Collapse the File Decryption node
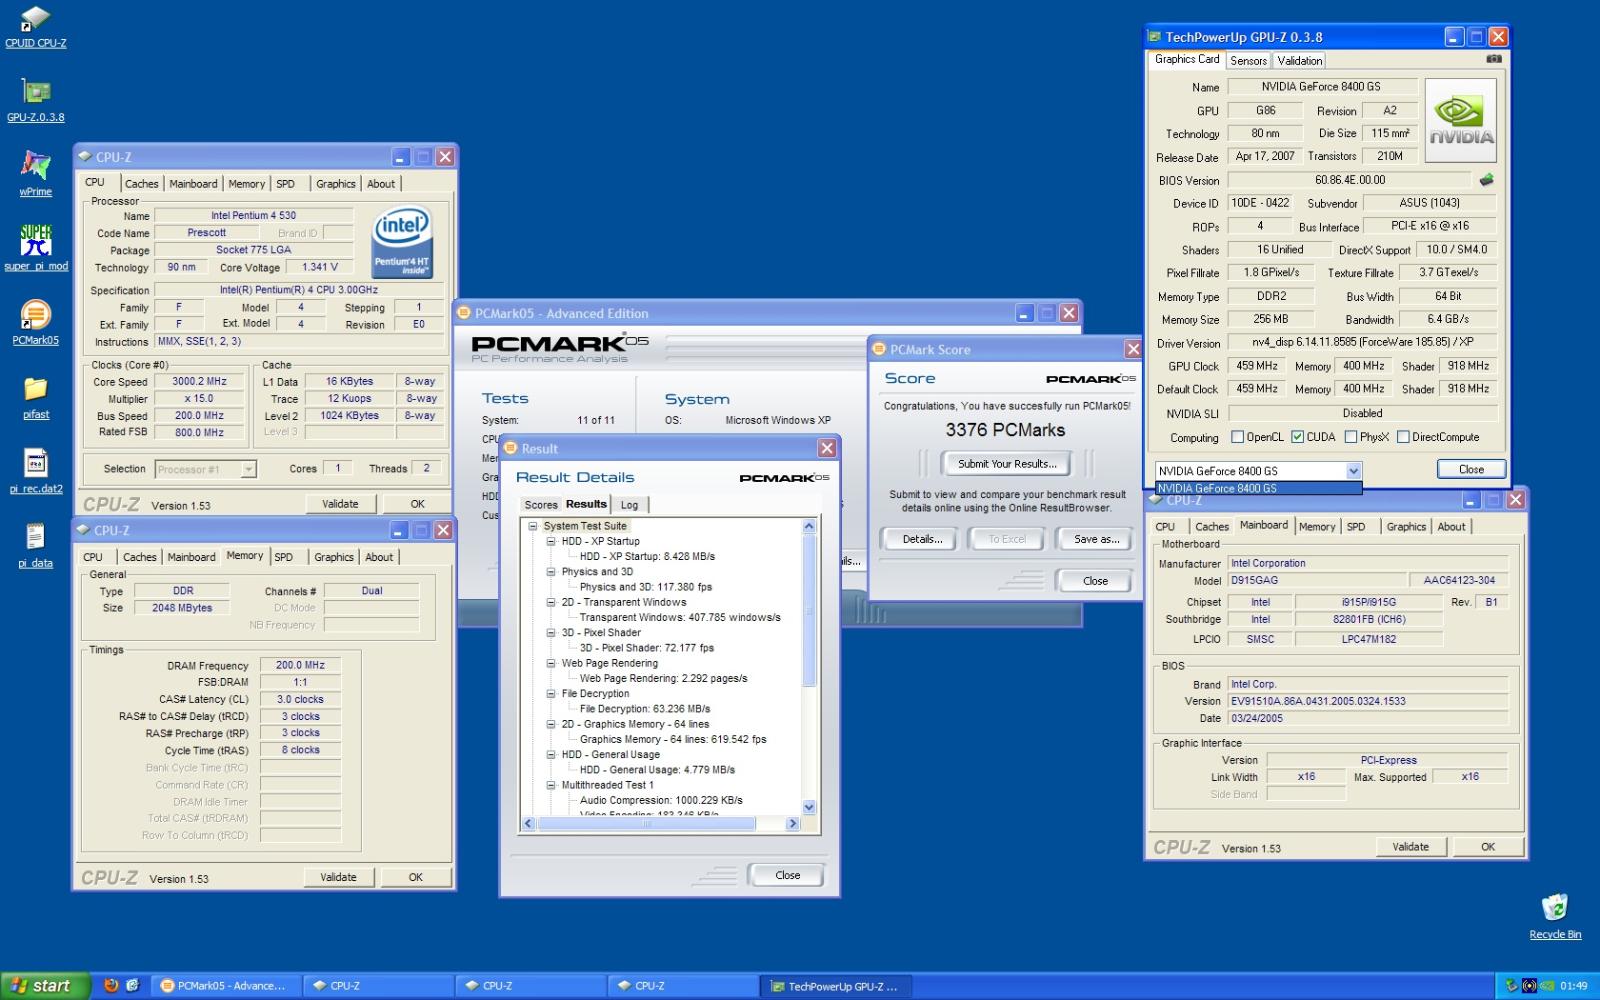This screenshot has width=1600, height=1000. [551, 693]
